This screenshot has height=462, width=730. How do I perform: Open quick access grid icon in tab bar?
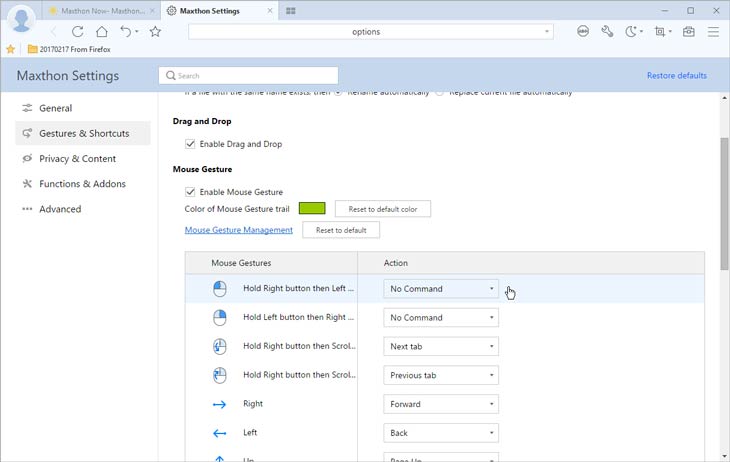[x=291, y=11]
